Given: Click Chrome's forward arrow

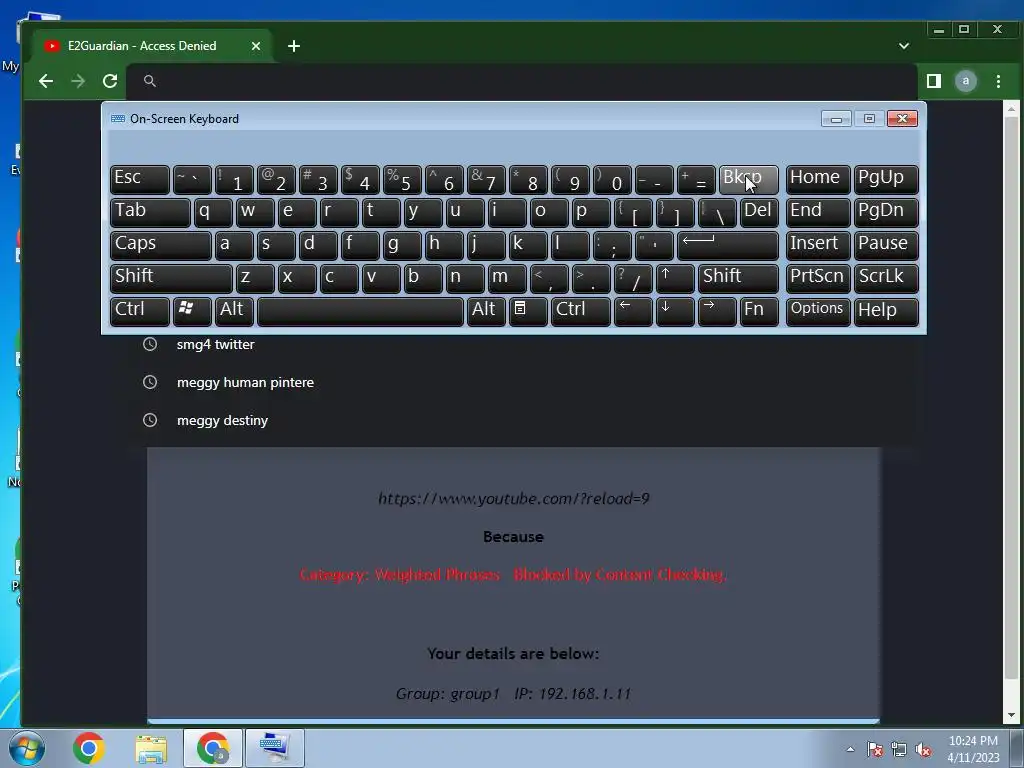Looking at the screenshot, I should pyautogui.click(x=78, y=81).
